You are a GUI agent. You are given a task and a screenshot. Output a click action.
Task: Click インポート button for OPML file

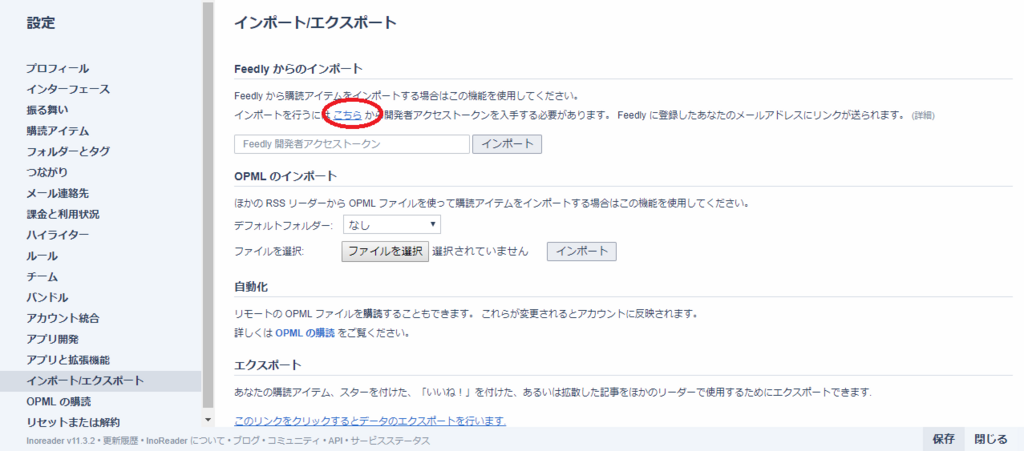pos(581,251)
